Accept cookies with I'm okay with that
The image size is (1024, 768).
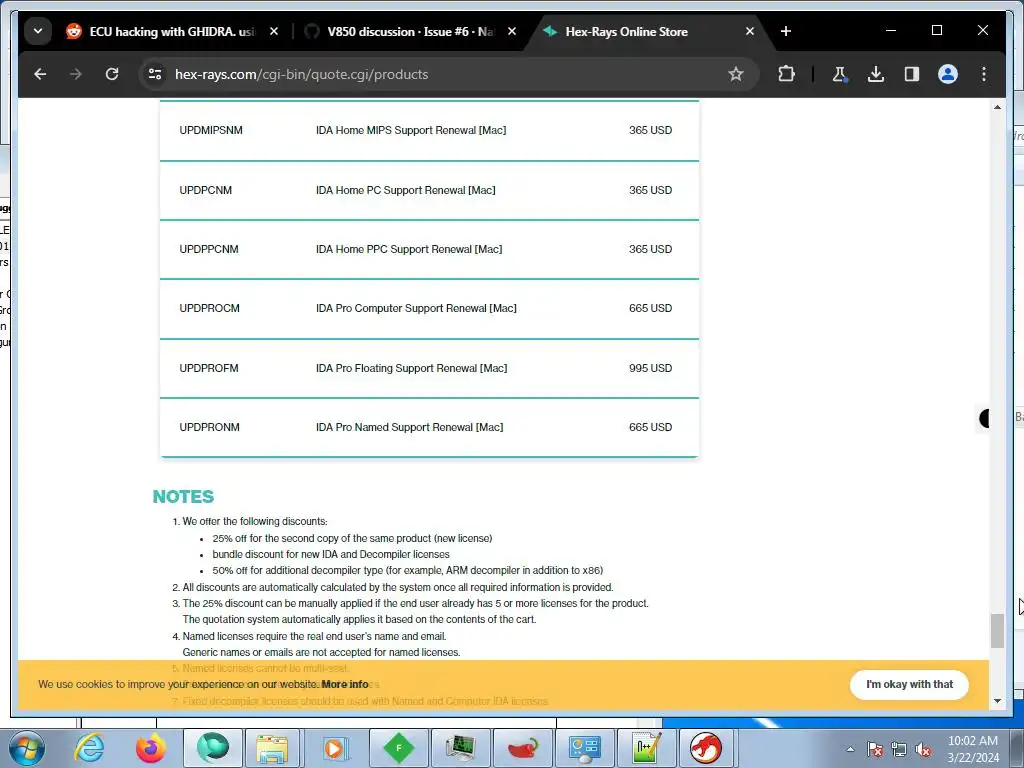click(909, 684)
